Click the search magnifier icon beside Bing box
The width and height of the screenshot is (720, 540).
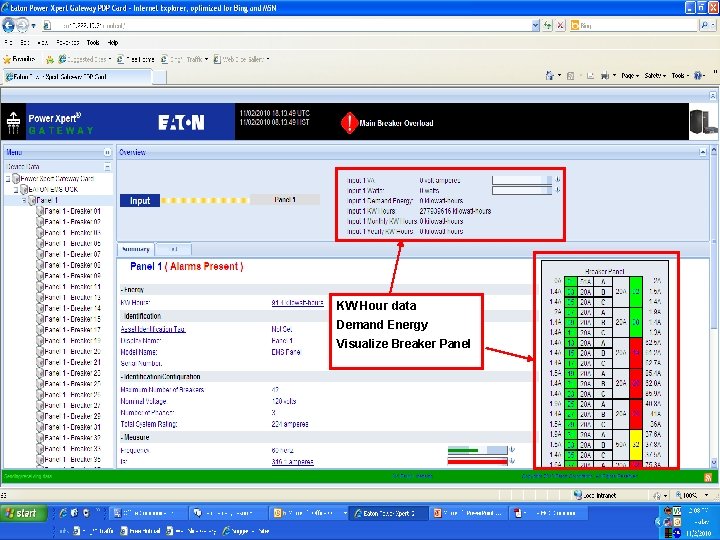point(705,26)
